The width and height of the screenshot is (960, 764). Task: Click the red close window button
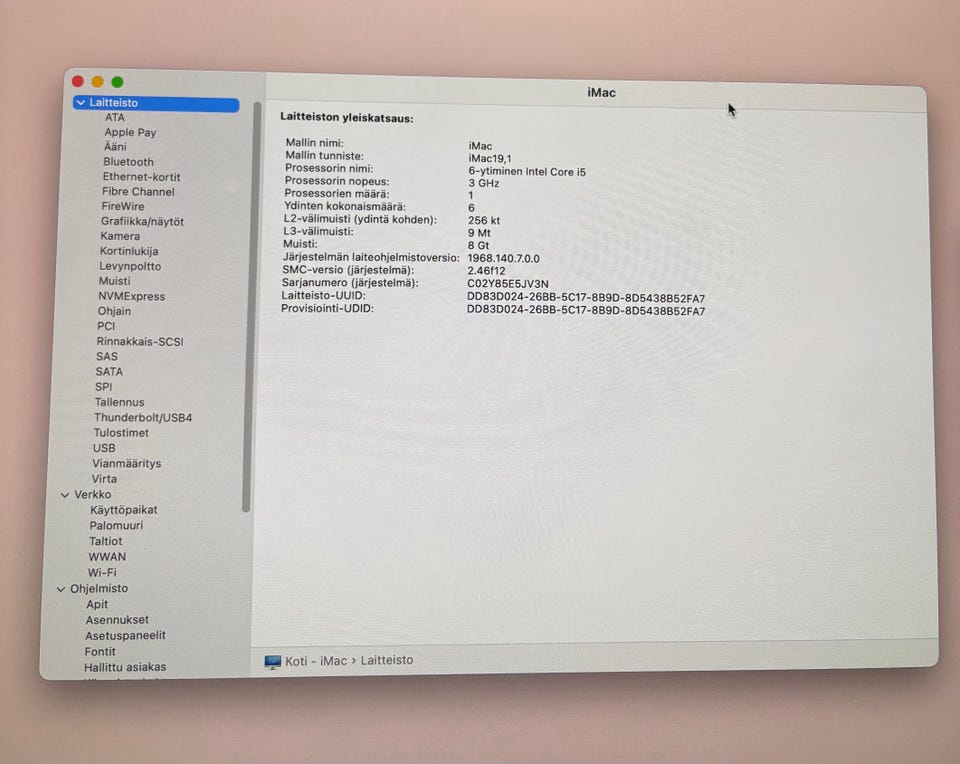click(x=78, y=81)
